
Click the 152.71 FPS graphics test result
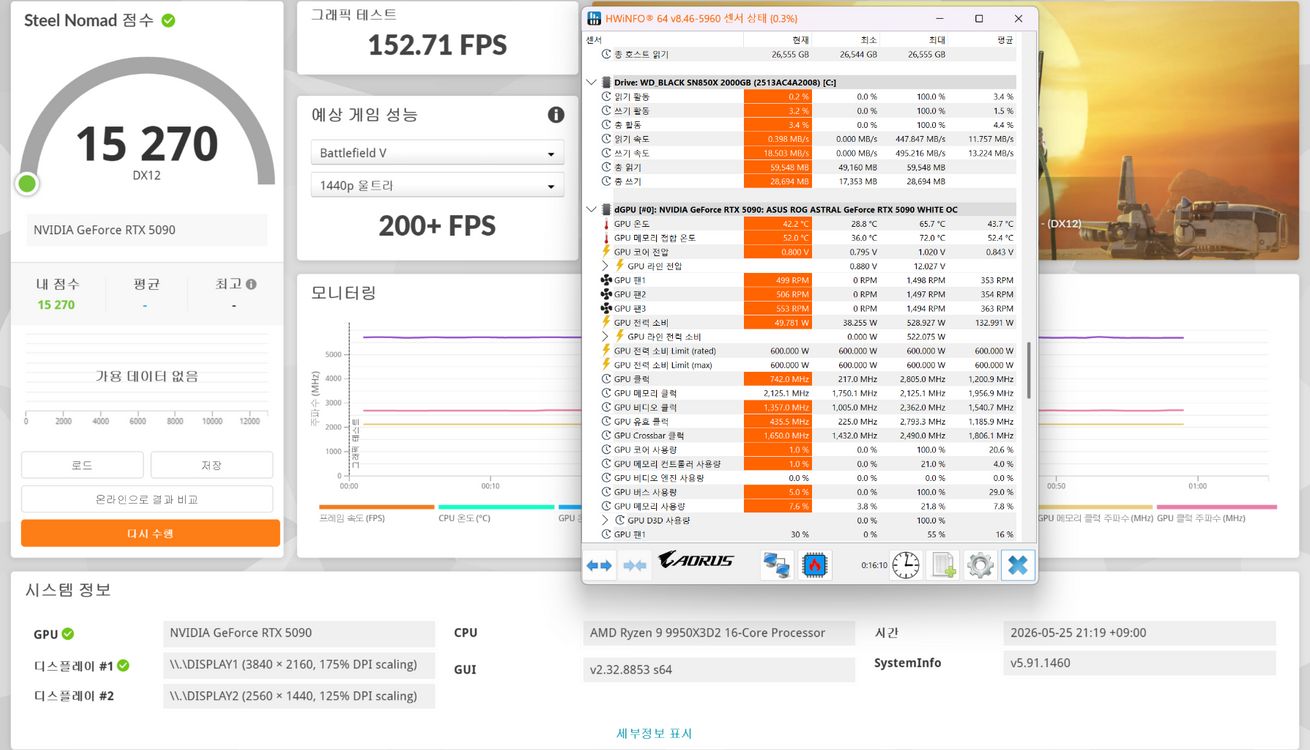(437, 45)
